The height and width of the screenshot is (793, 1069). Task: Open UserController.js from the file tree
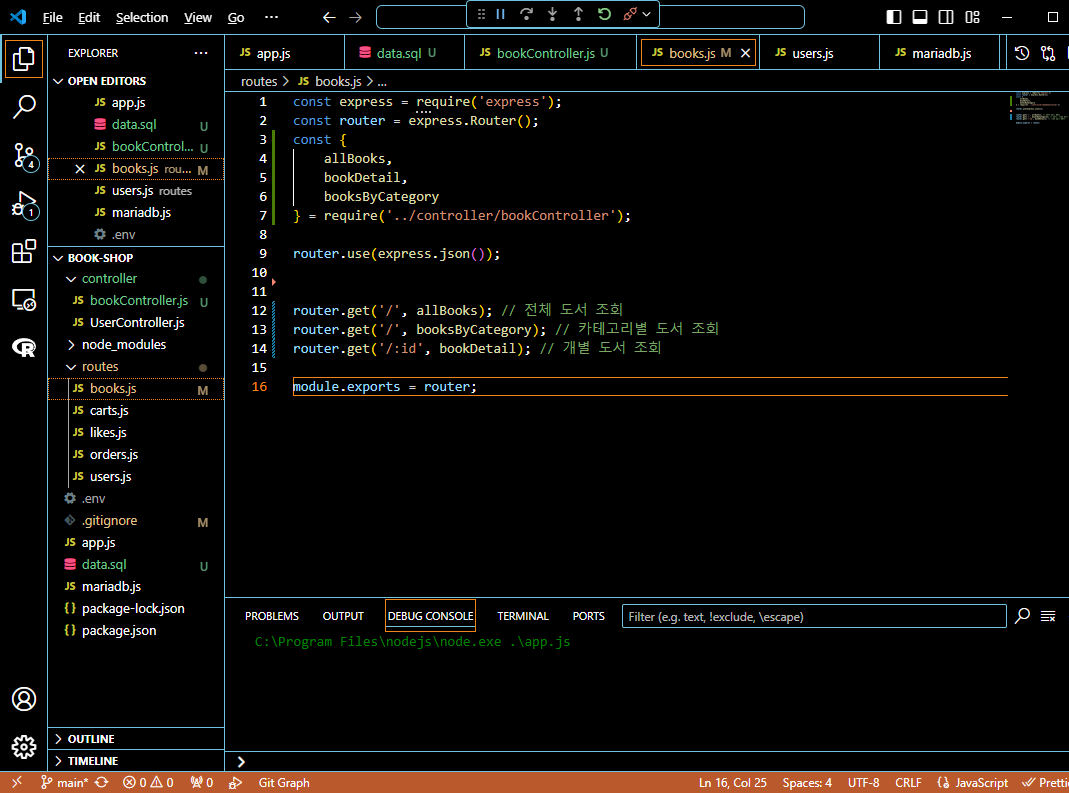coord(136,323)
